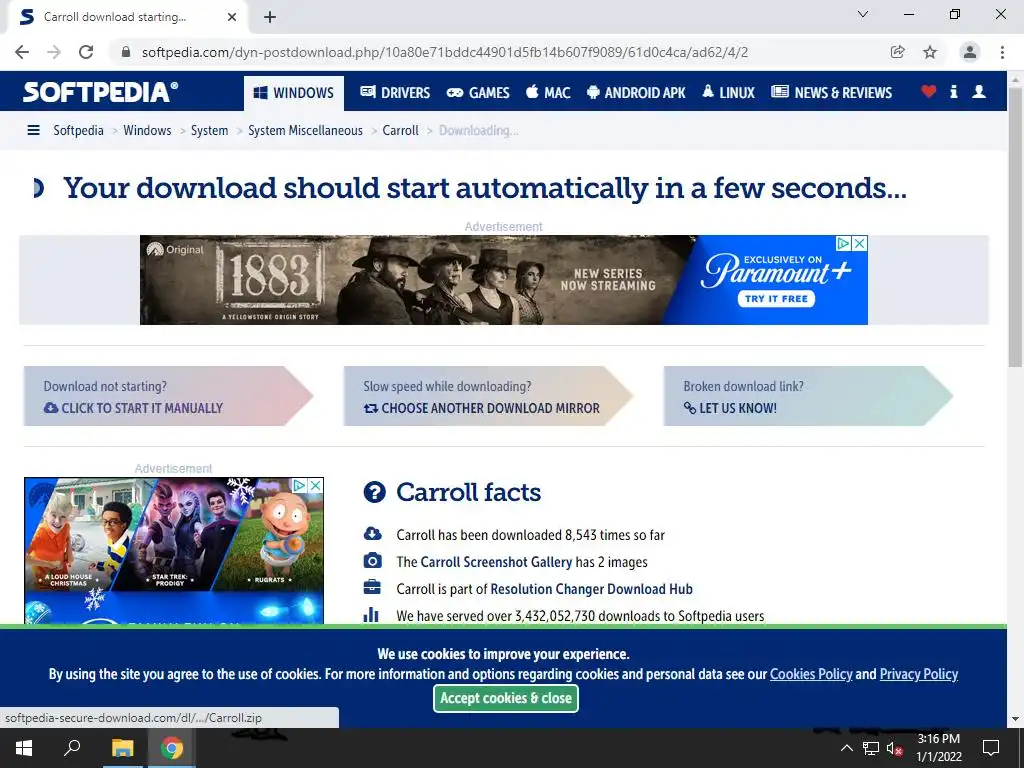Close the side ad X button
Viewport: 1024px width, 768px height.
pyautogui.click(x=315, y=485)
